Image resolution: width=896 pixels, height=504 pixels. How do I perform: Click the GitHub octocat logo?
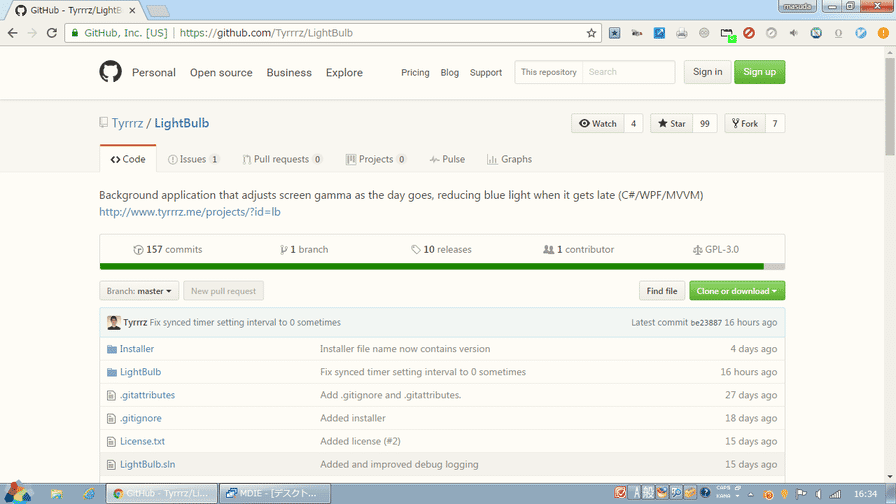point(110,72)
